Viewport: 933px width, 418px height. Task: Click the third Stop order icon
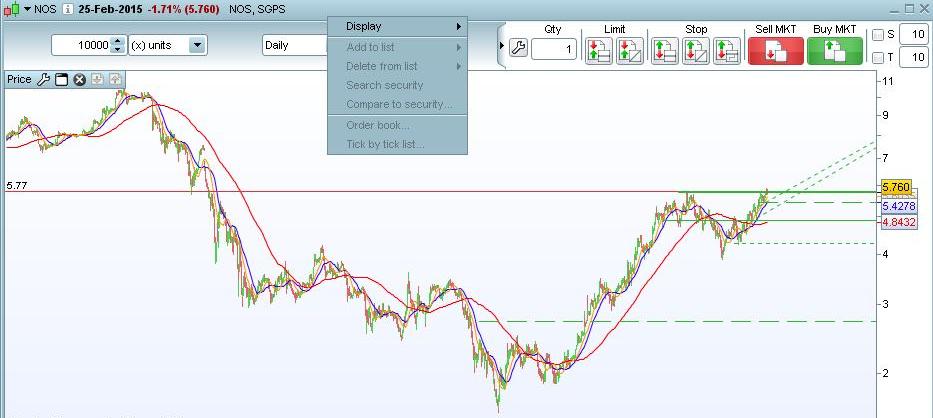(727, 50)
